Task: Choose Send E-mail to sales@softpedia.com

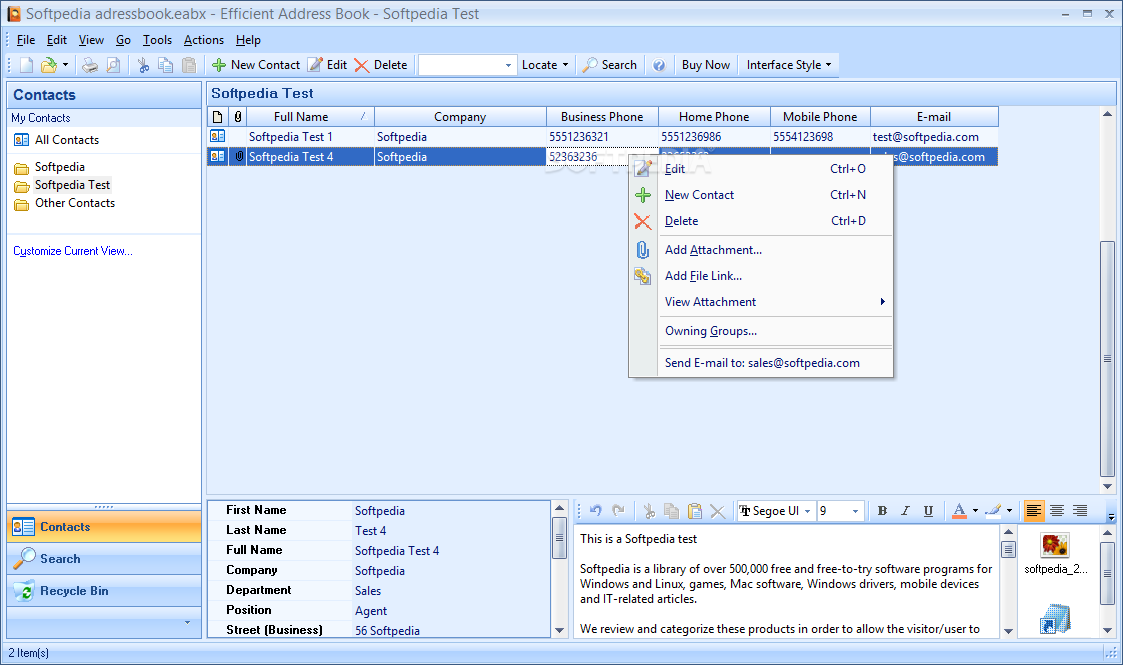Action: click(761, 363)
